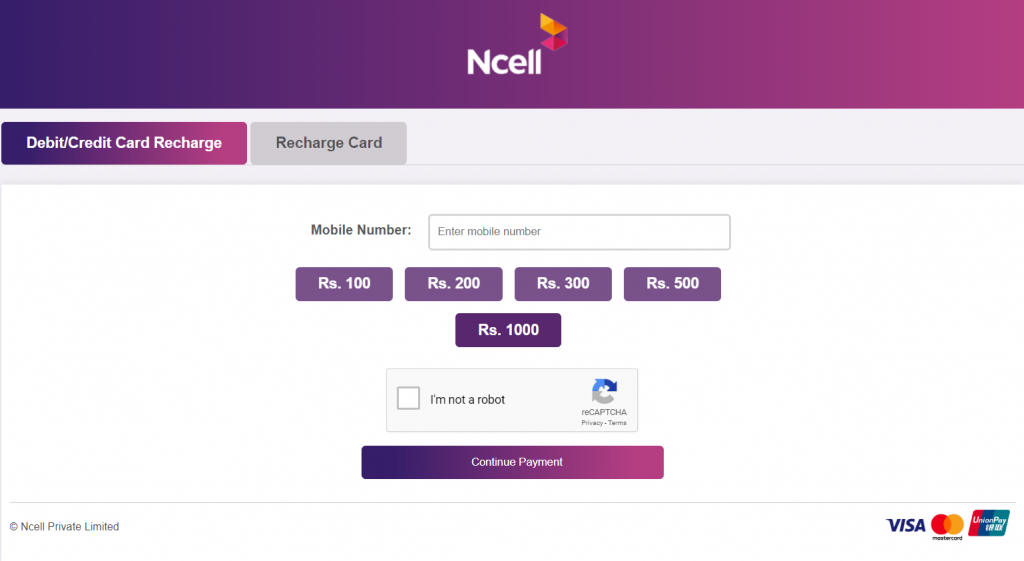Open the reCAPTCHA Terms link

[x=617, y=423]
